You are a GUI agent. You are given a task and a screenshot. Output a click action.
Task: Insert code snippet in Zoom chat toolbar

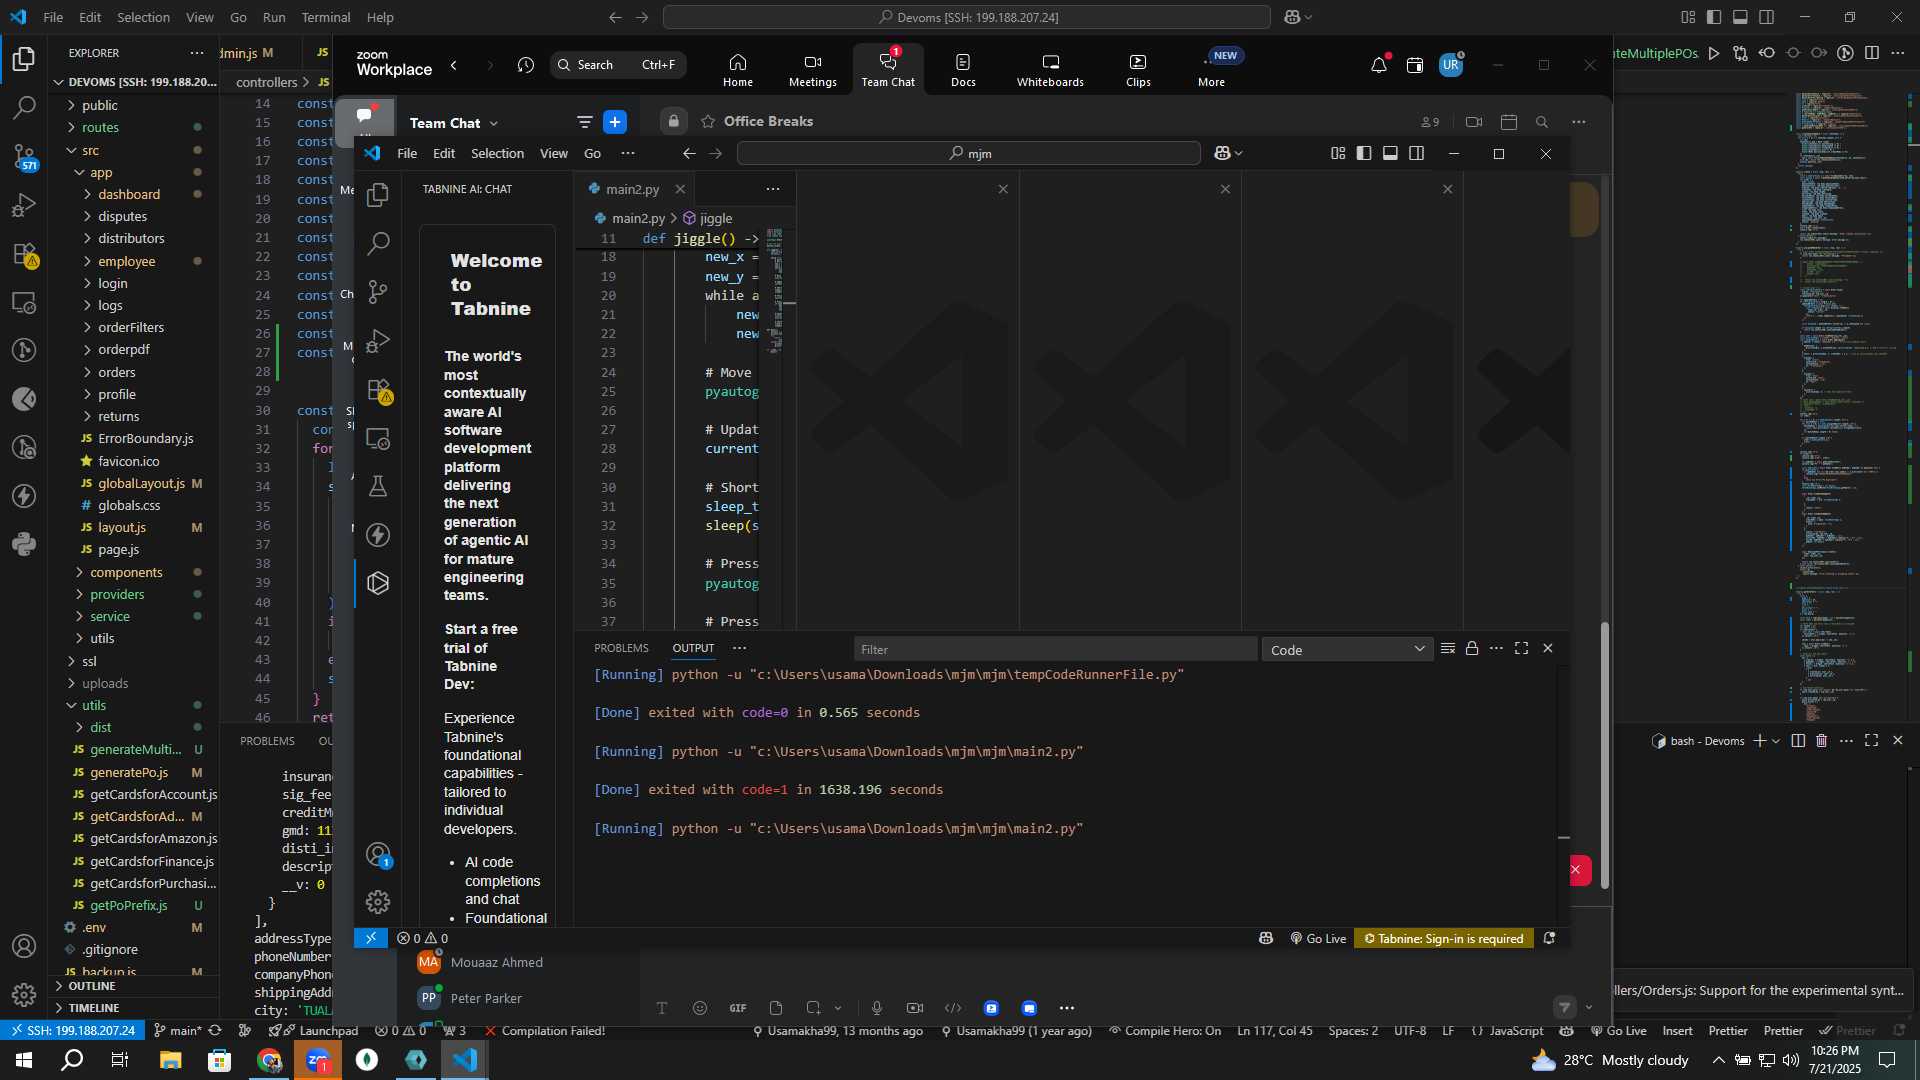(953, 1008)
